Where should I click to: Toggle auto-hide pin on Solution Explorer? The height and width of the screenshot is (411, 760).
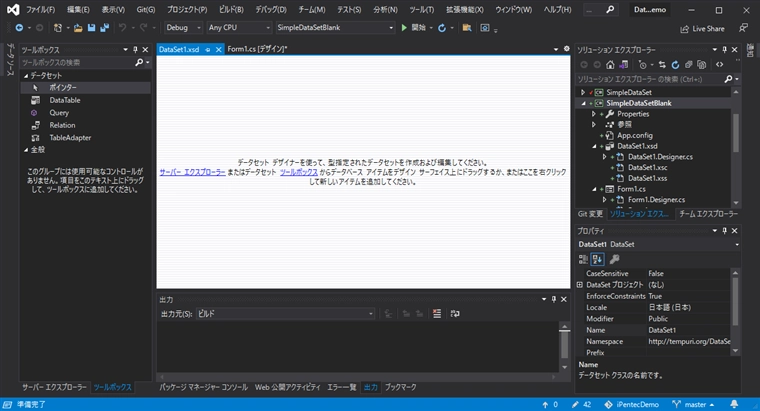pyautogui.click(x=725, y=49)
